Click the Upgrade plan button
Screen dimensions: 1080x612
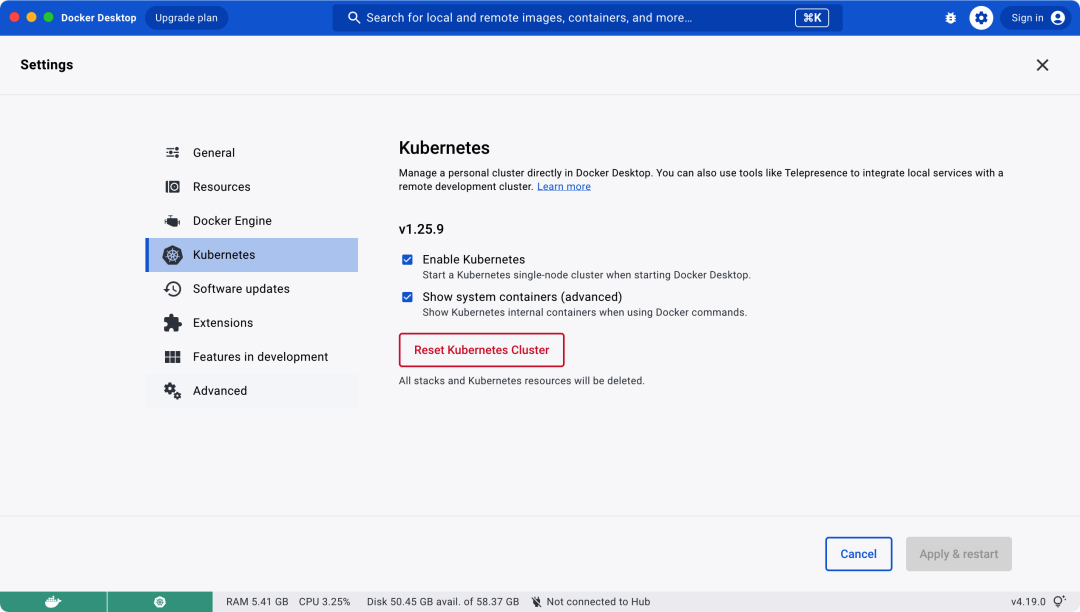coord(186,18)
